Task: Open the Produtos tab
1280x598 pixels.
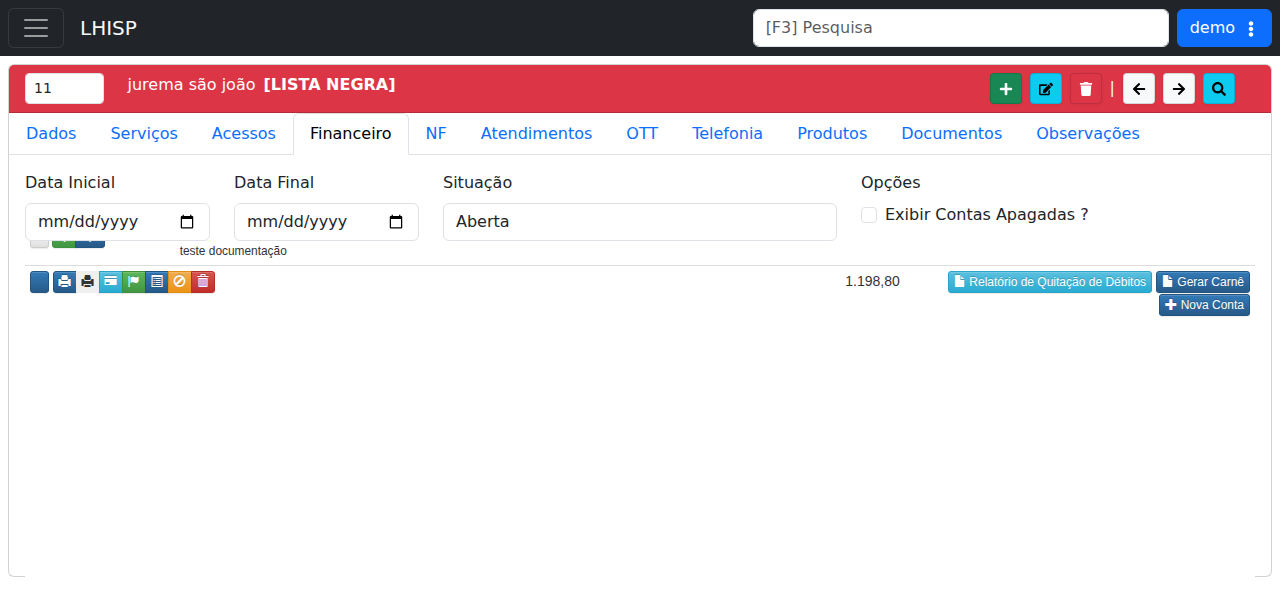Action: 832,134
